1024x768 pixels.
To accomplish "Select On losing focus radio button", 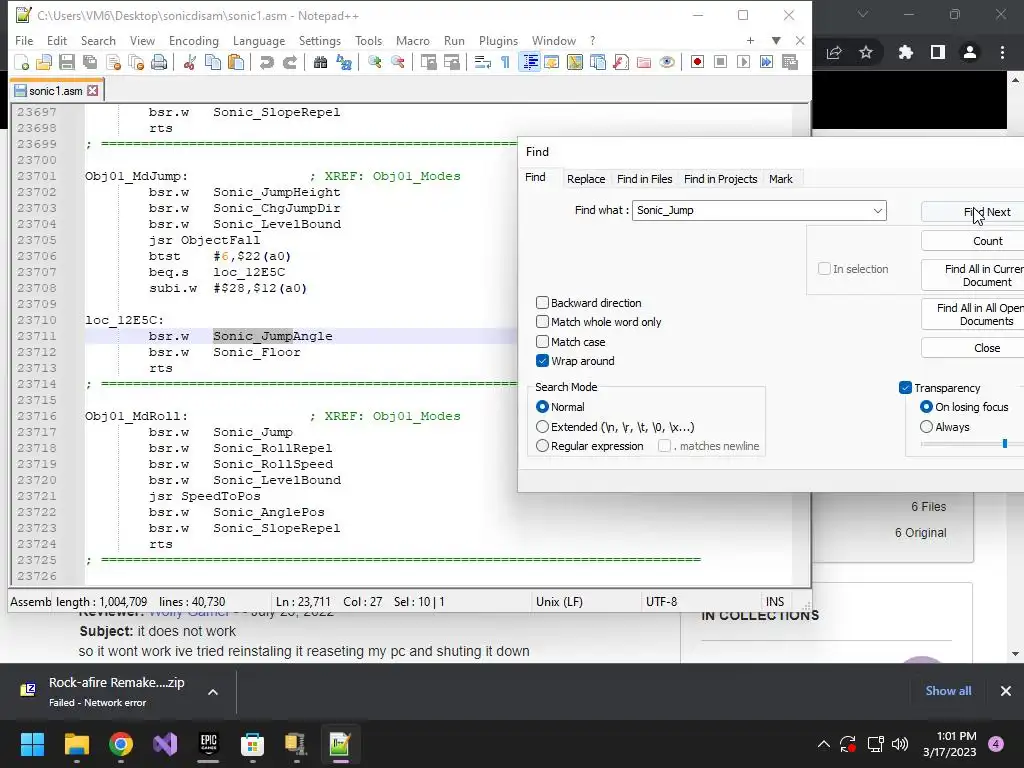I will click(x=926, y=407).
